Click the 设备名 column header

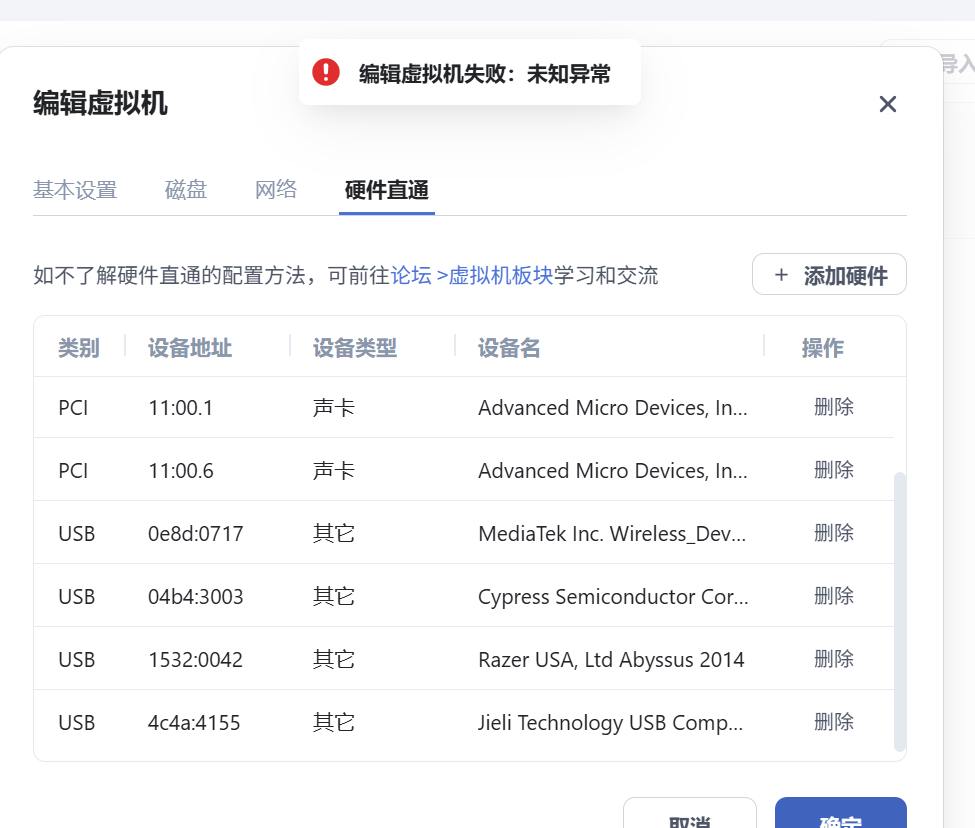[509, 348]
